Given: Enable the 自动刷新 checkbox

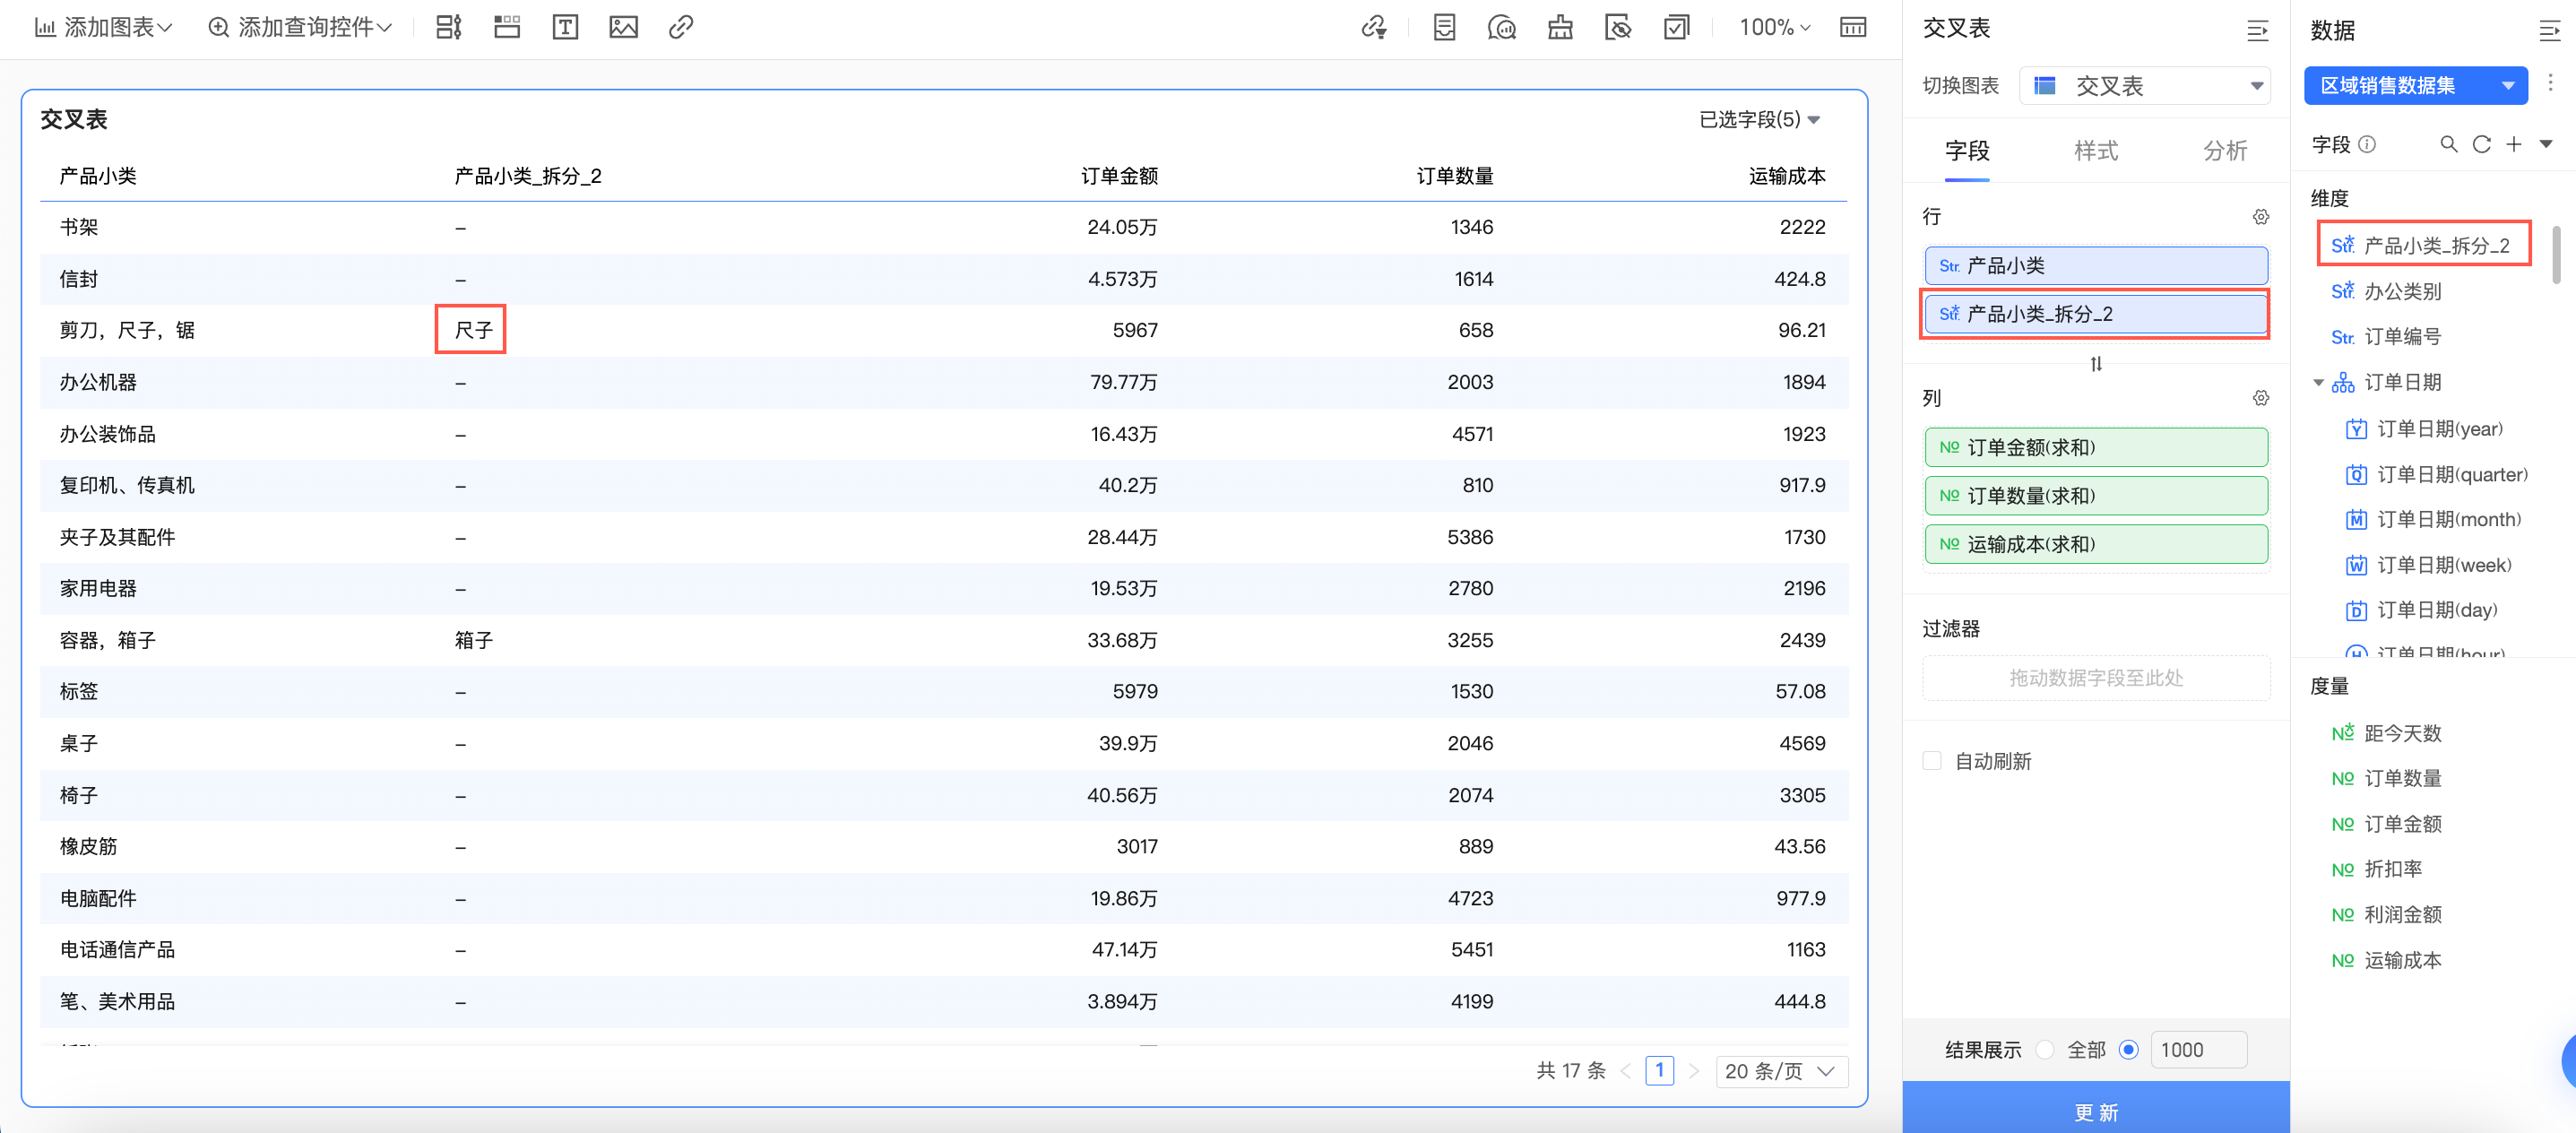Looking at the screenshot, I should pyautogui.click(x=1932, y=761).
